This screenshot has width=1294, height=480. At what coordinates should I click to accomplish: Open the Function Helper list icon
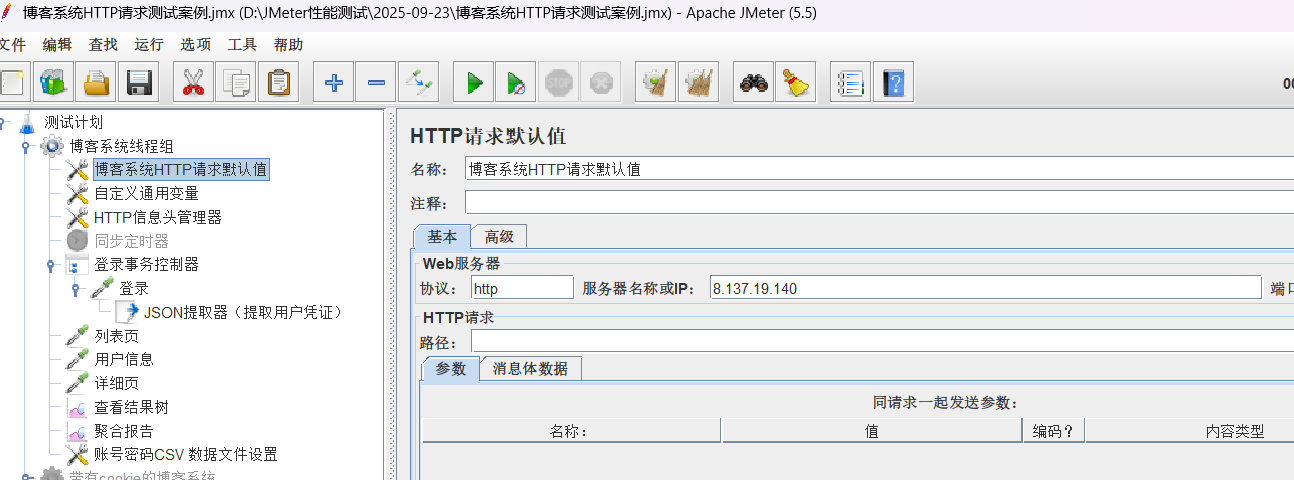851,82
